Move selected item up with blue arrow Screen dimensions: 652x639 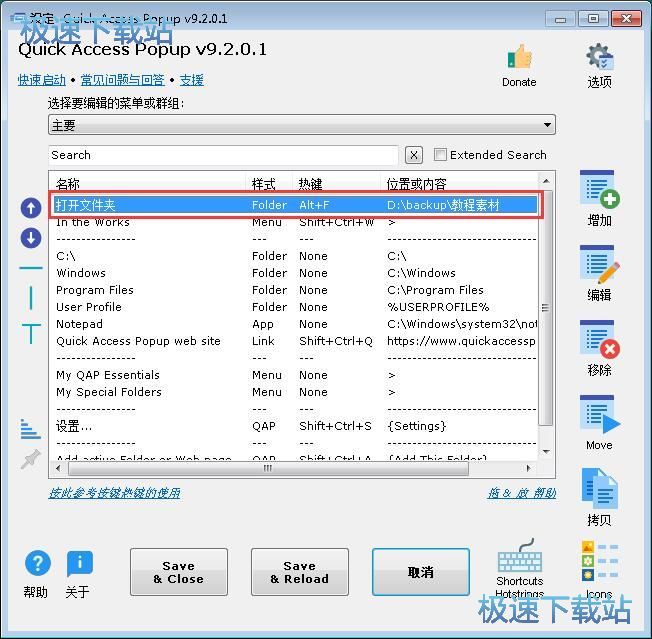tap(31, 208)
